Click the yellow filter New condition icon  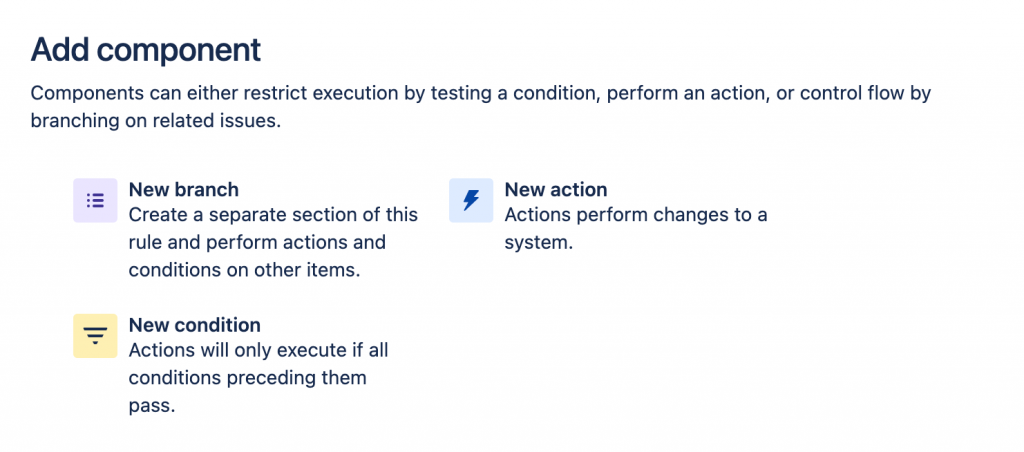coord(95,336)
